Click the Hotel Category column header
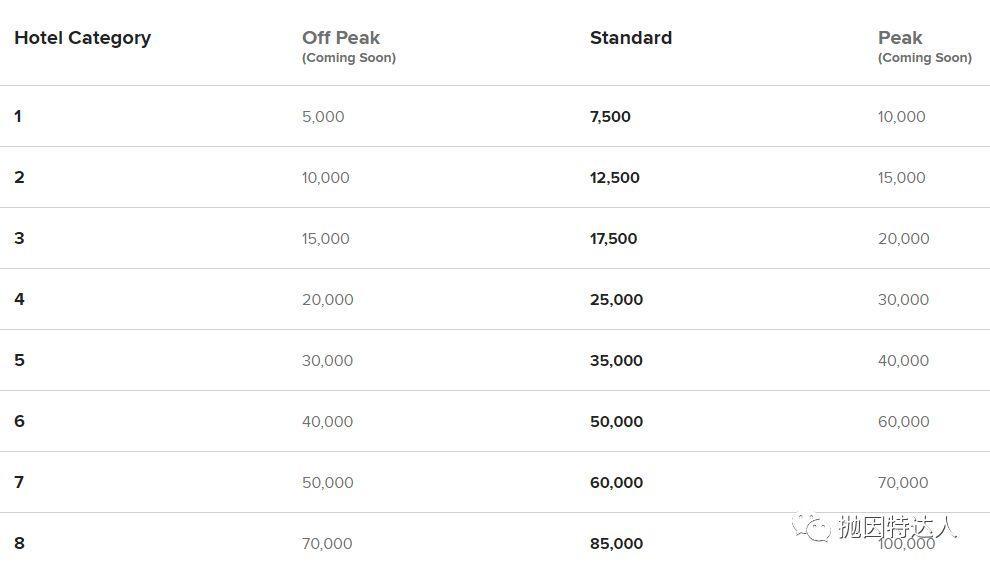This screenshot has height=571, width=990. pyautogui.click(x=82, y=38)
